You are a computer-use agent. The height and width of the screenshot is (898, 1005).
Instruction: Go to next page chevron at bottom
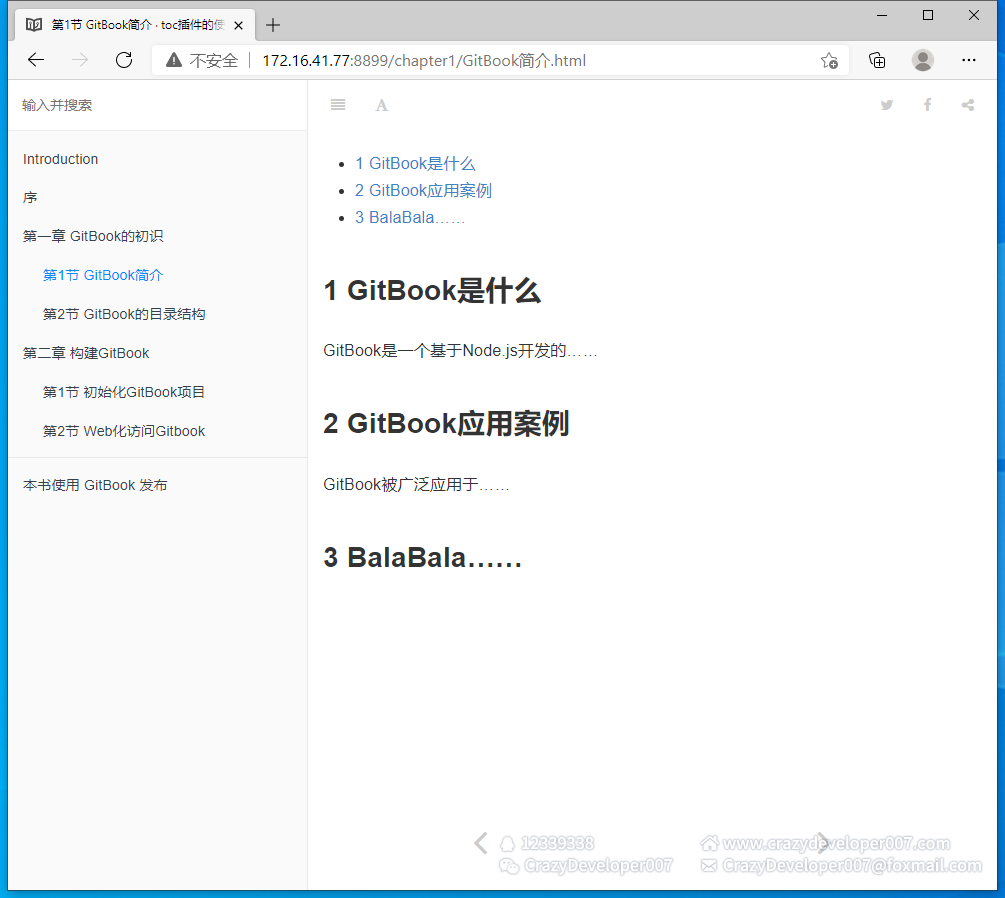(823, 843)
